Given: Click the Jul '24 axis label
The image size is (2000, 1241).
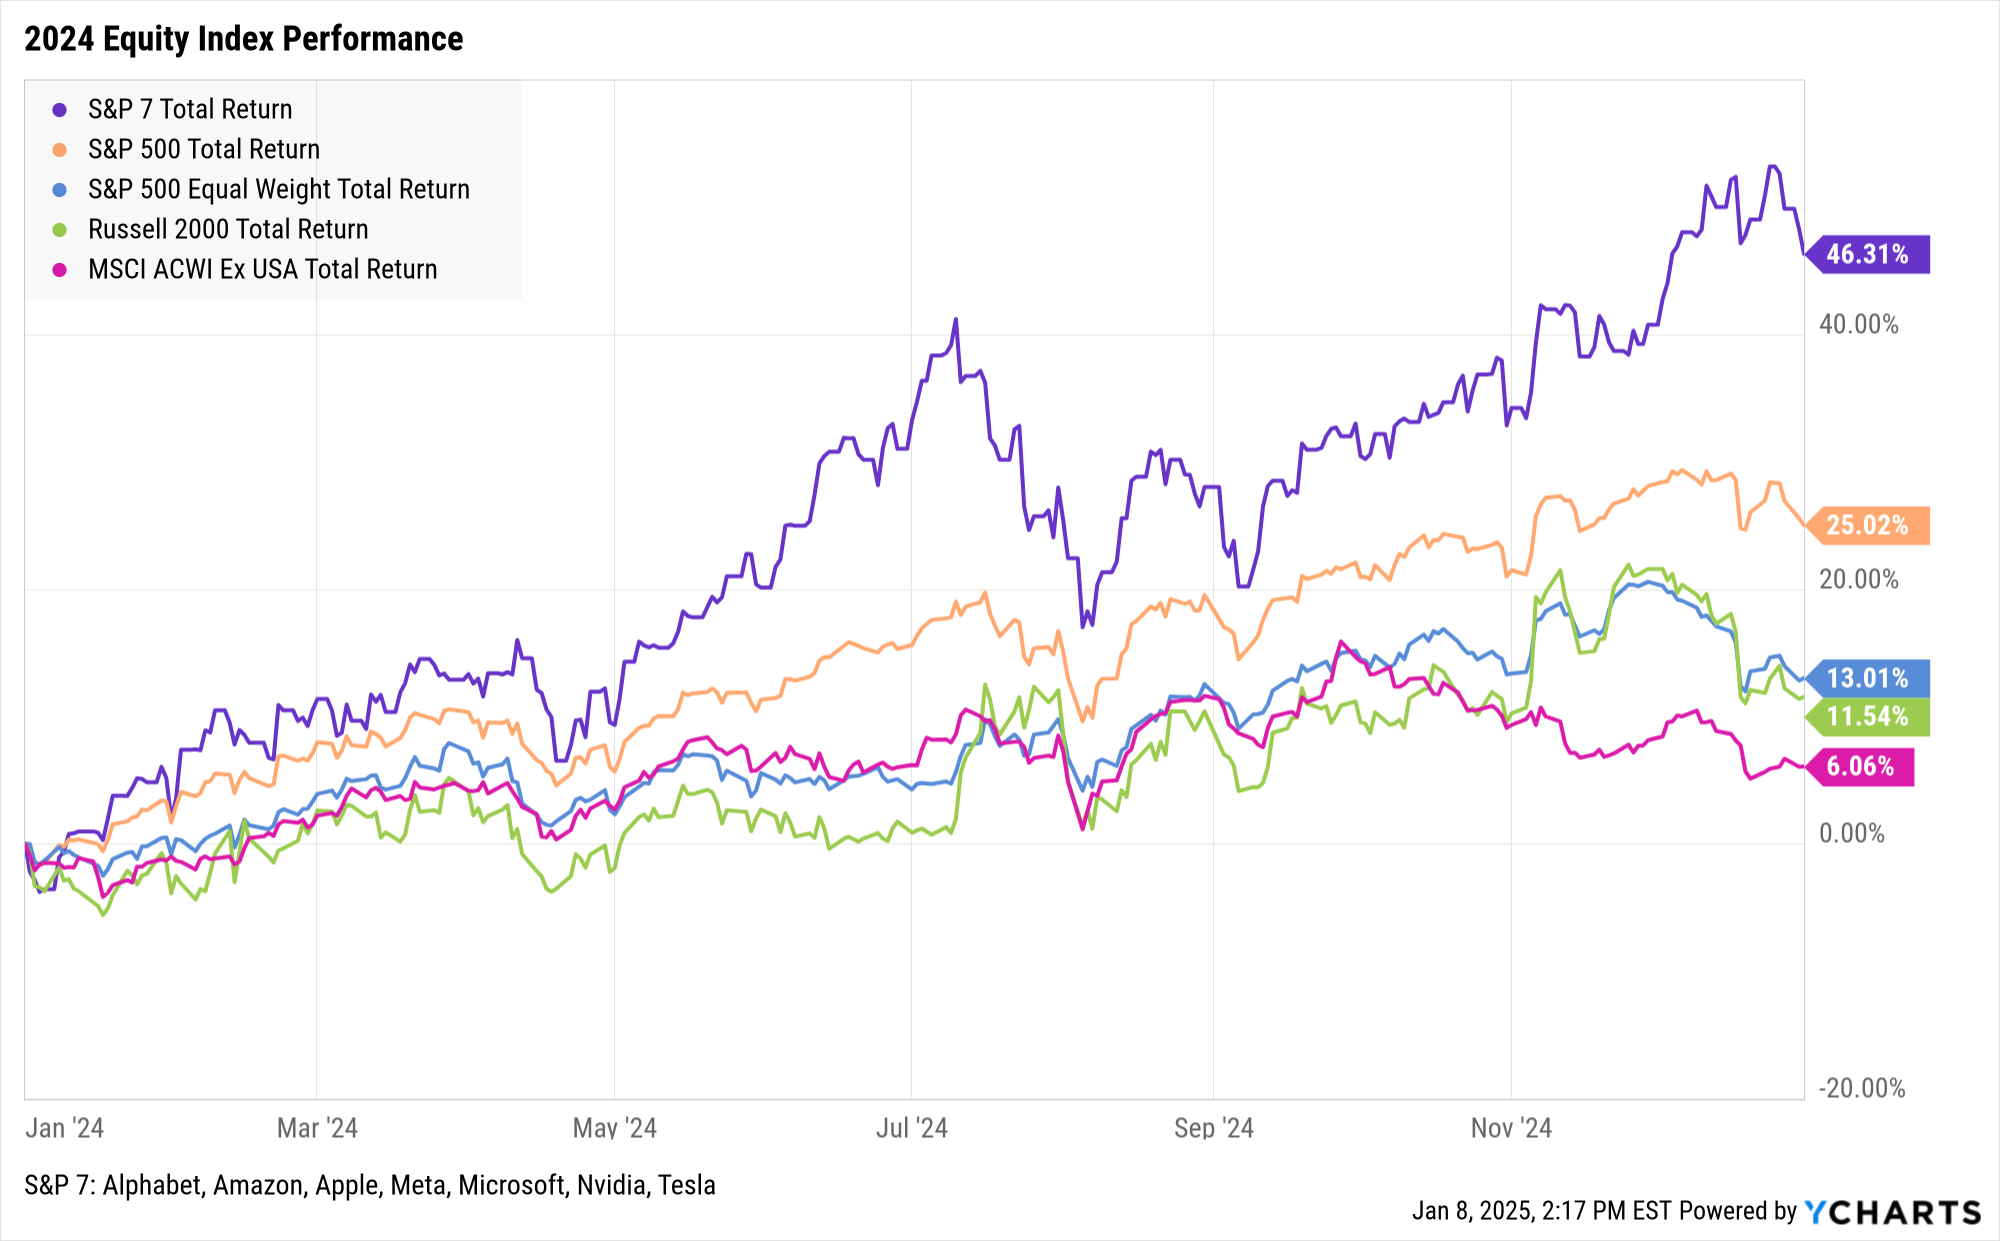Looking at the screenshot, I should (x=911, y=1128).
